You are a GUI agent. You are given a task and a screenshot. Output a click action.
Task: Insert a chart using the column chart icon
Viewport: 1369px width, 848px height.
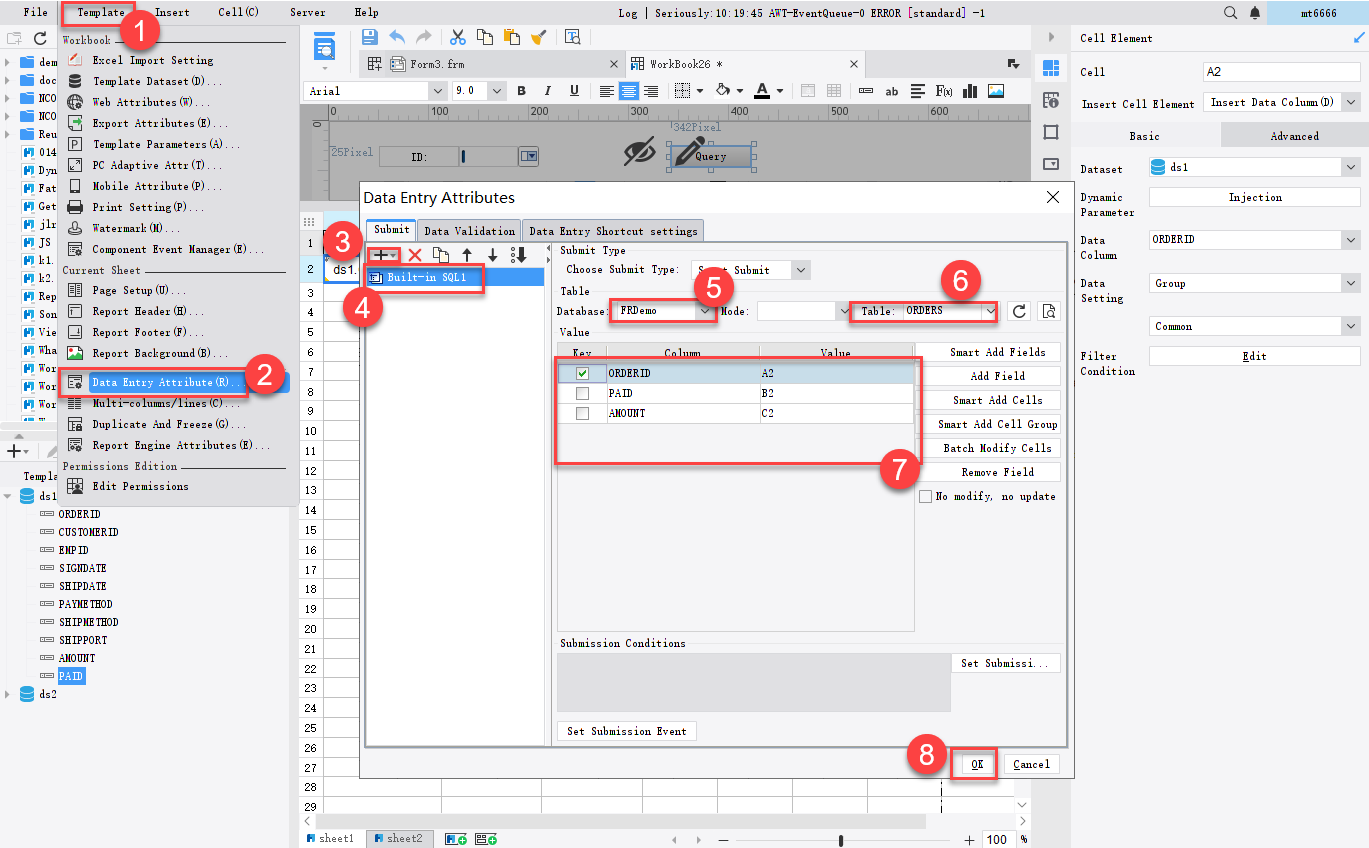click(971, 91)
